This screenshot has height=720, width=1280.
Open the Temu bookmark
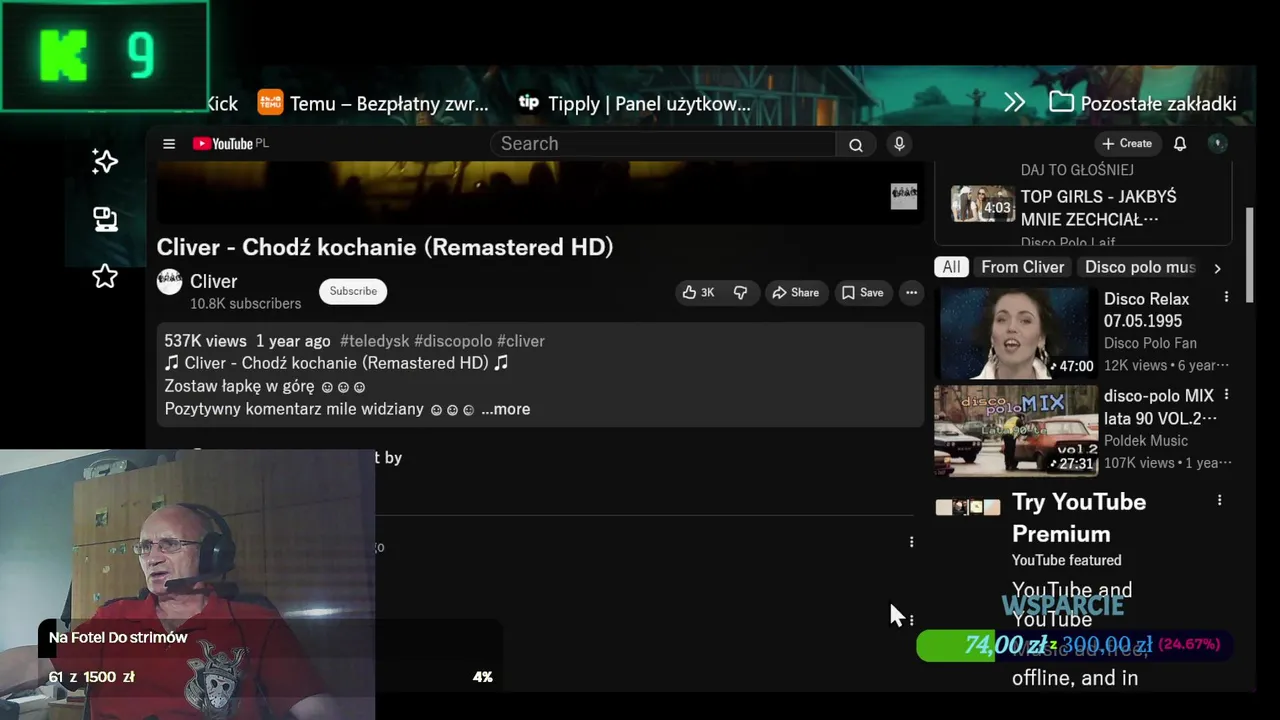(373, 103)
